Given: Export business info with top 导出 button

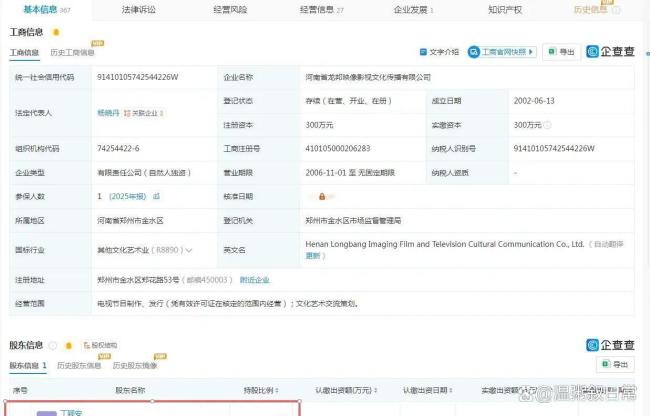Looking at the screenshot, I should coord(561,52).
